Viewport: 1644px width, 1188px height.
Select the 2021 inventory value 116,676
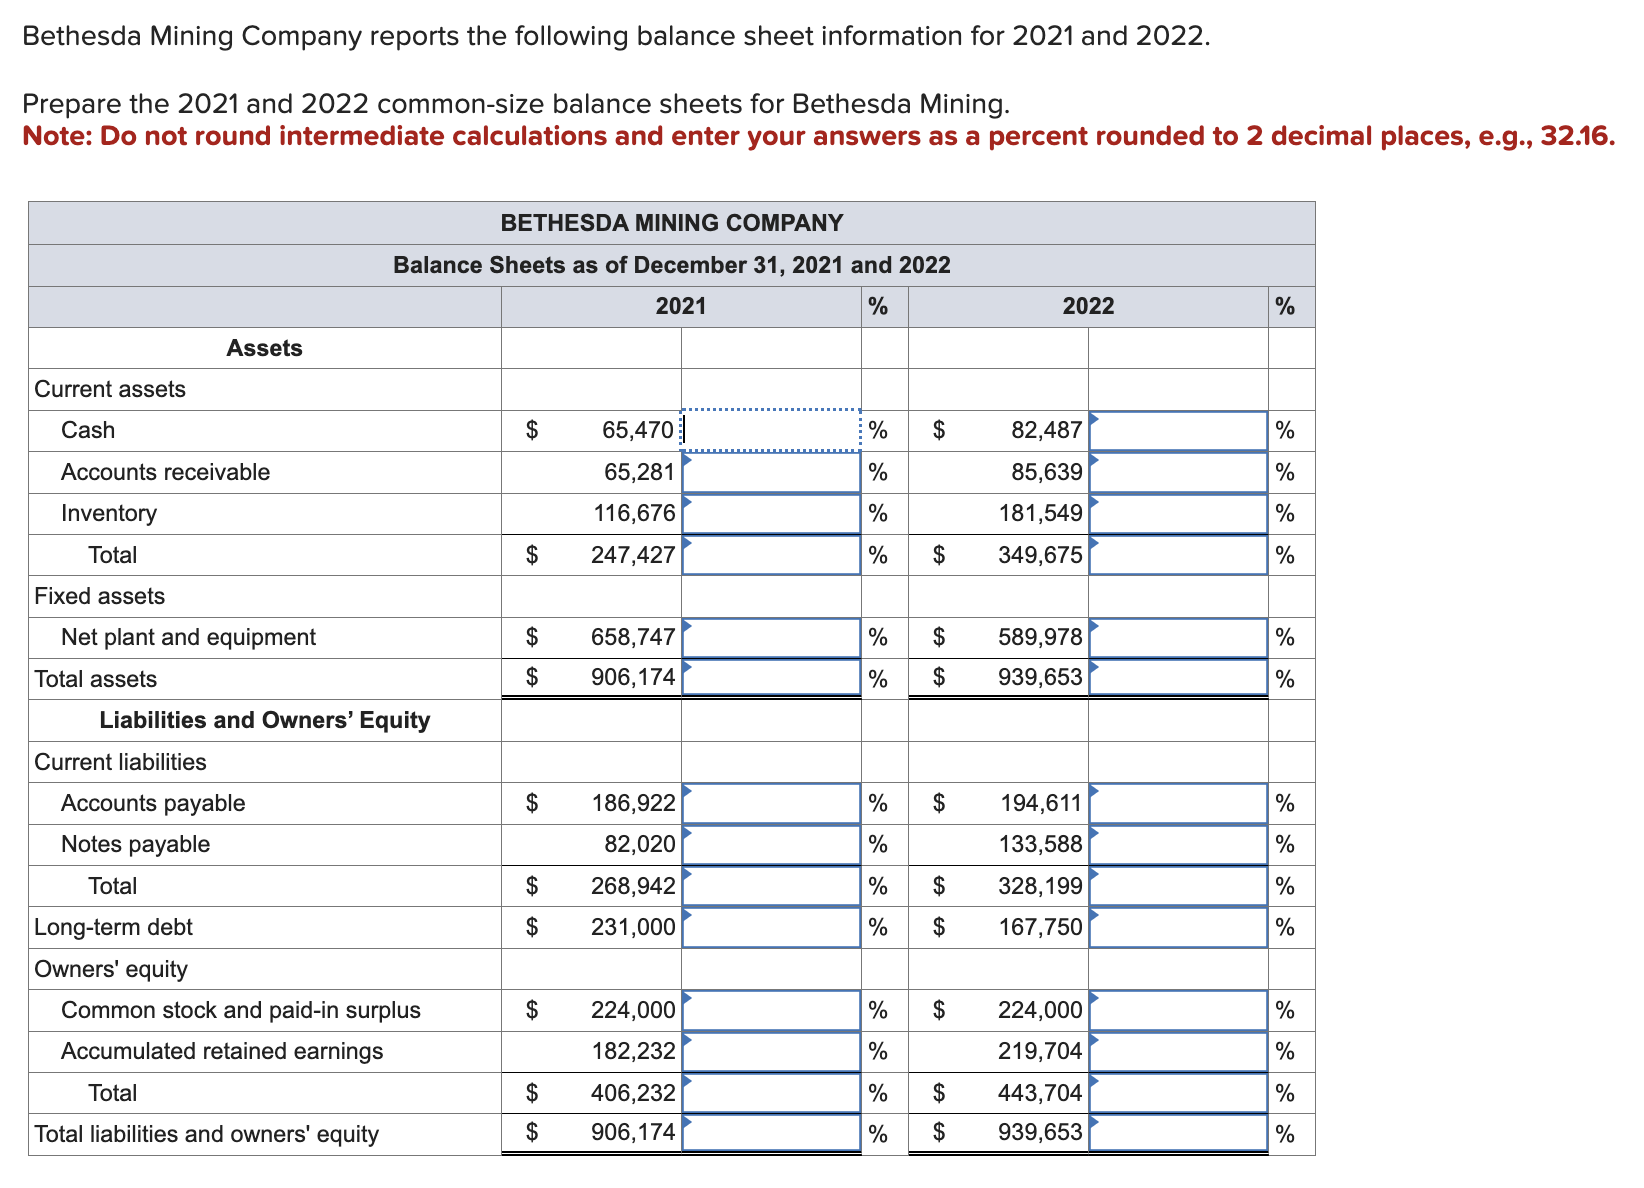click(x=634, y=513)
